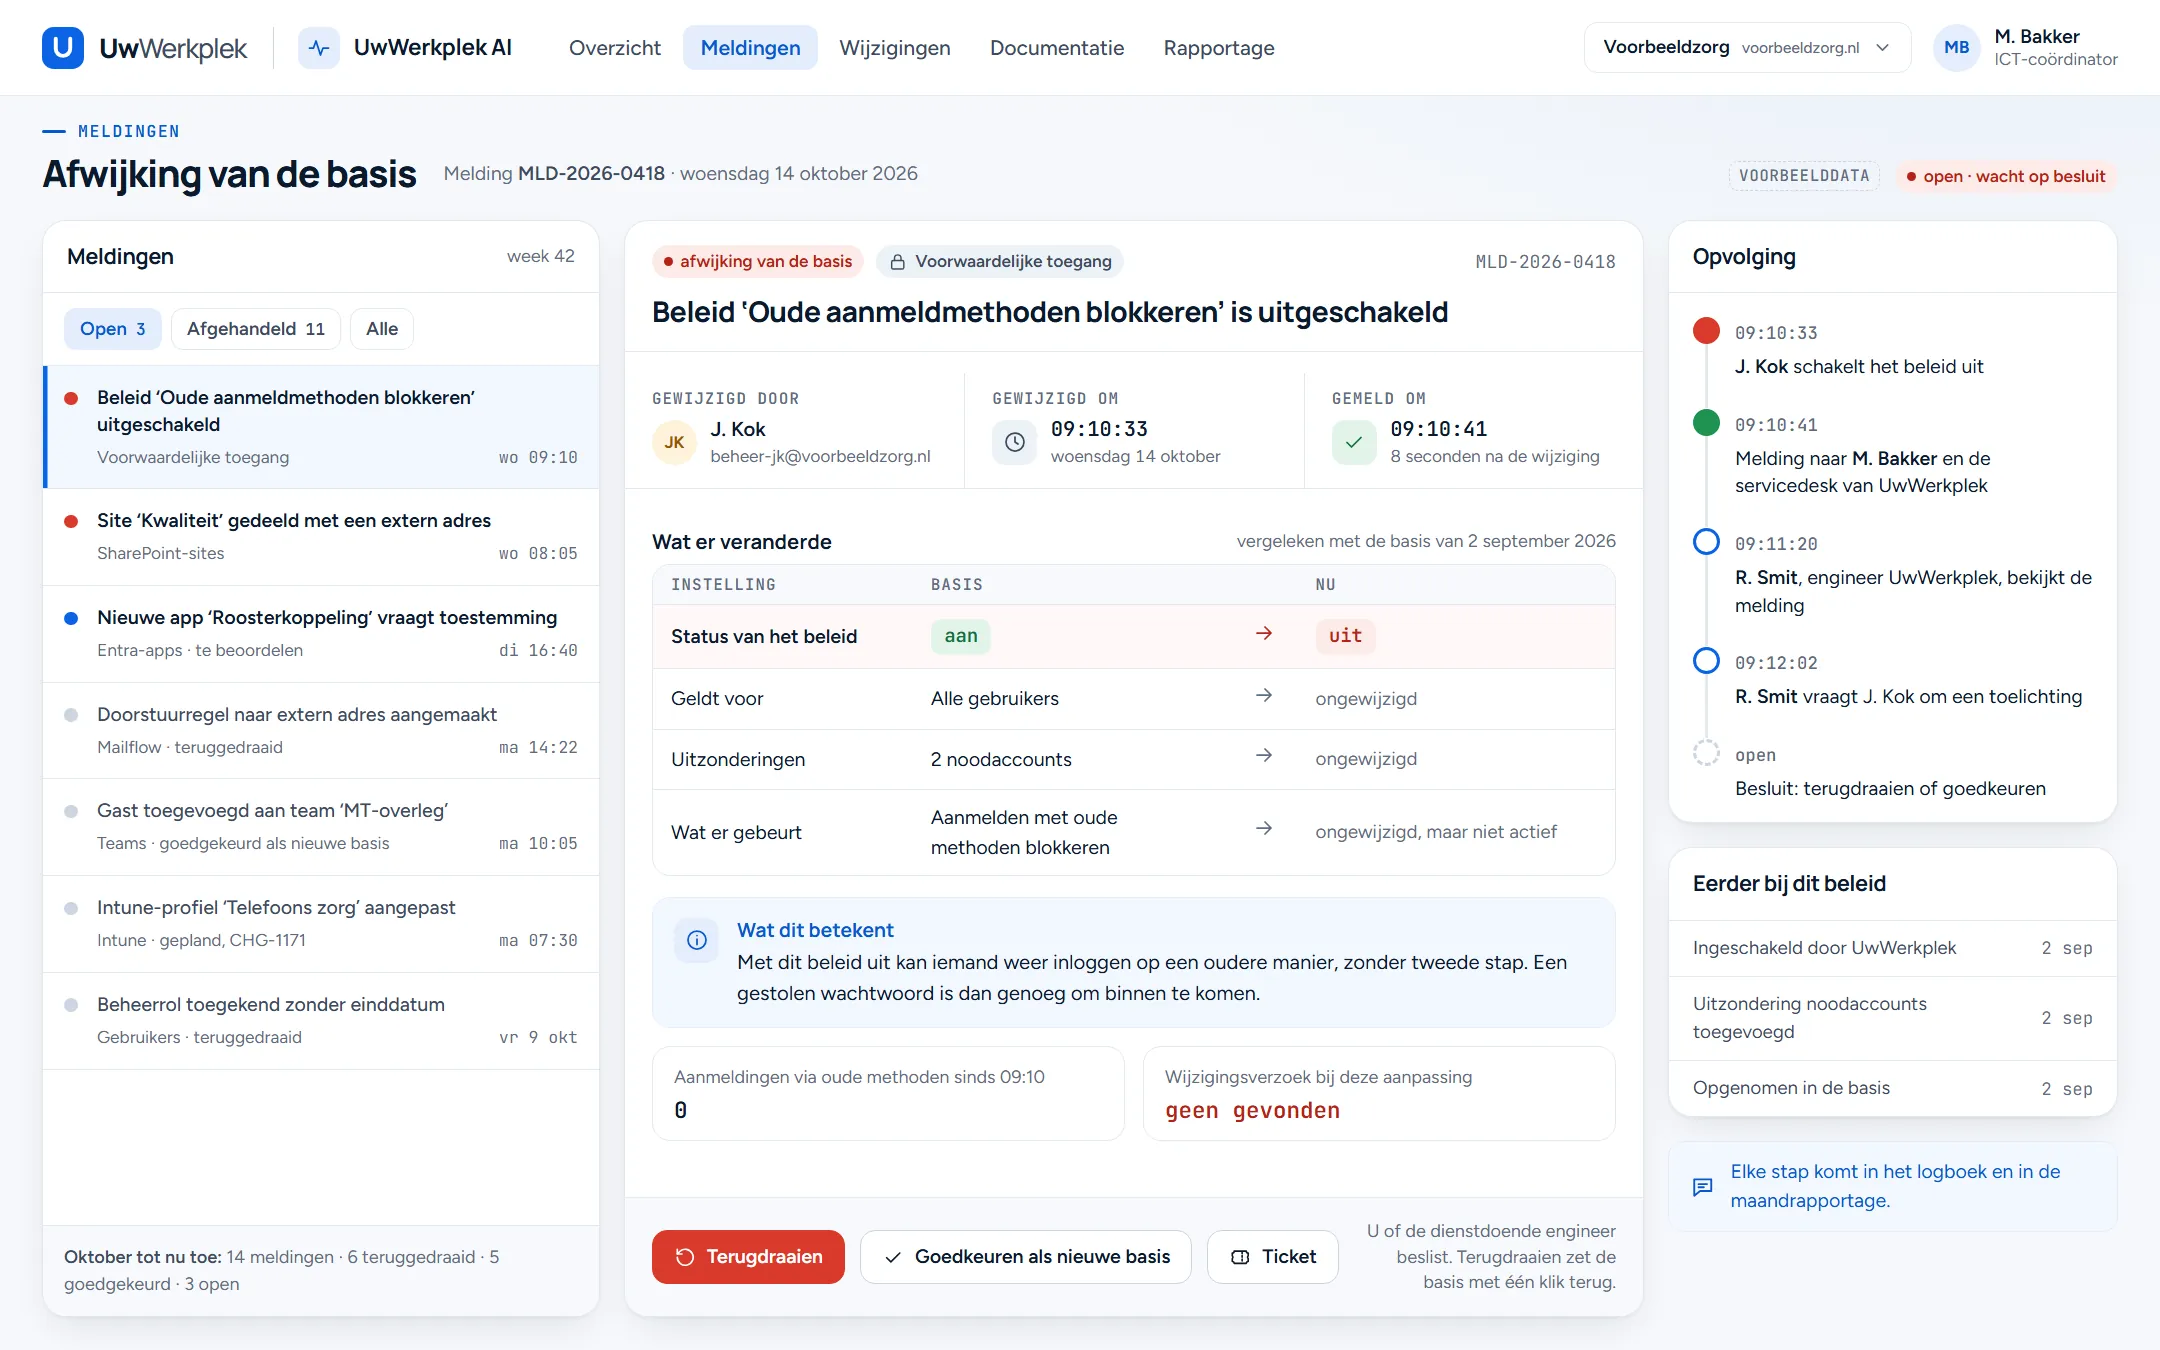This screenshot has width=2160, height=1350.
Task: Click the arrow in the 'Wat er gebeurt' row
Action: point(1264,829)
